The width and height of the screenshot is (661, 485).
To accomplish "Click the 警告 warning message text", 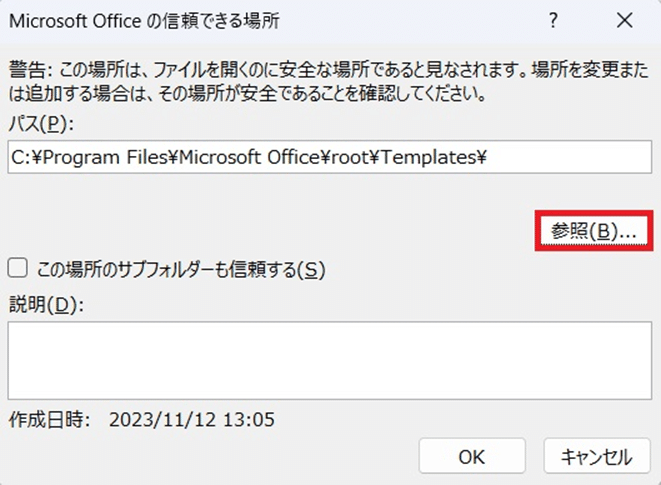I will pyautogui.click(x=329, y=82).
